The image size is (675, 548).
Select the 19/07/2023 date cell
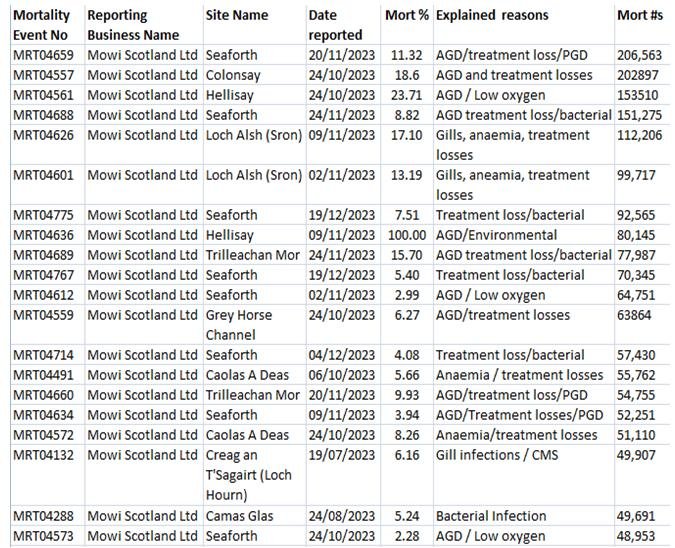point(342,455)
